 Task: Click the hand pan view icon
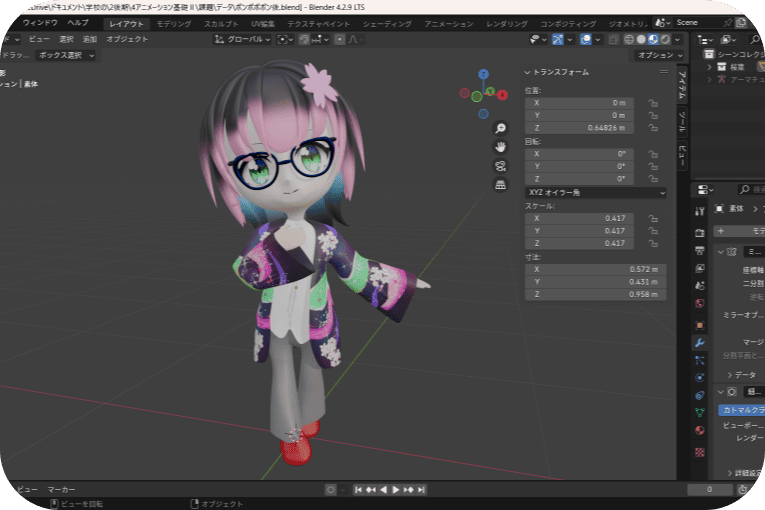pos(501,147)
